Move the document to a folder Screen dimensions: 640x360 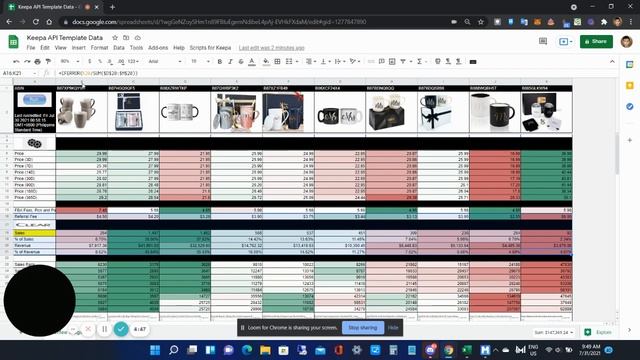(x=126, y=38)
